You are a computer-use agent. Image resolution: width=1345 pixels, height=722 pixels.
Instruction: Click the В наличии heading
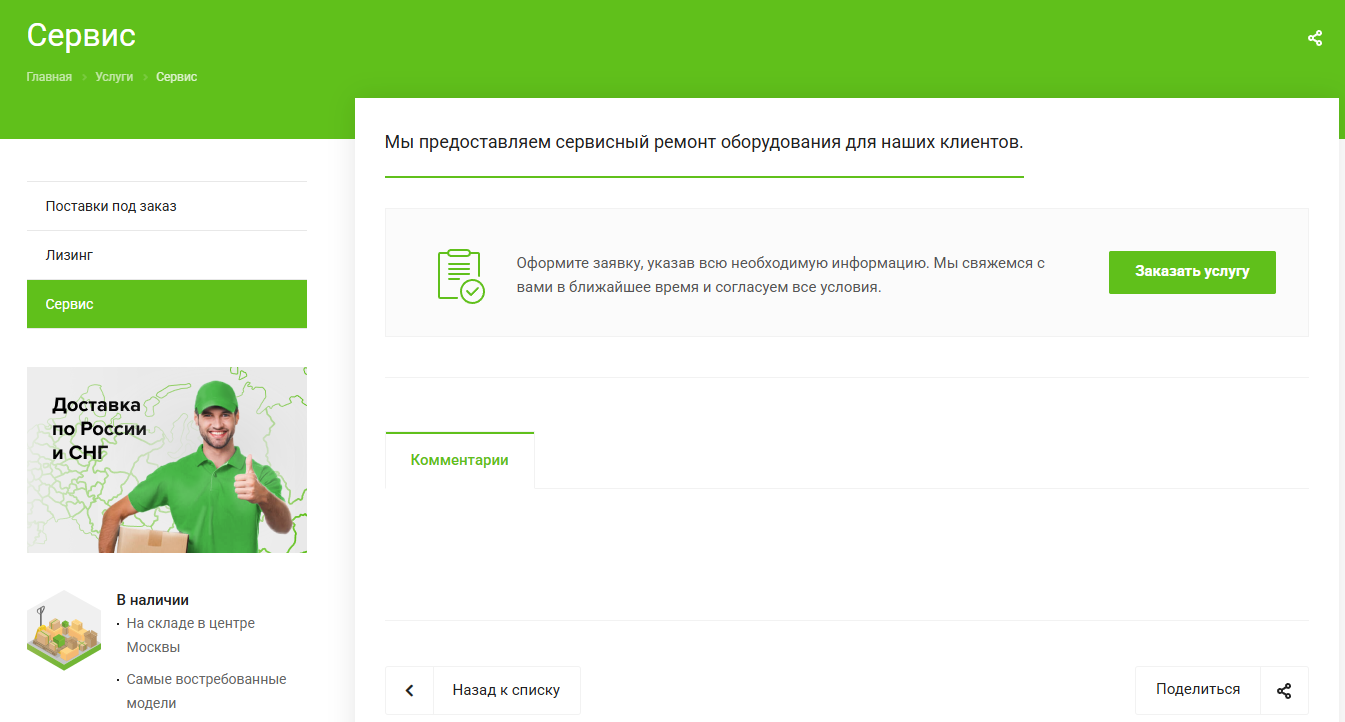click(x=152, y=600)
